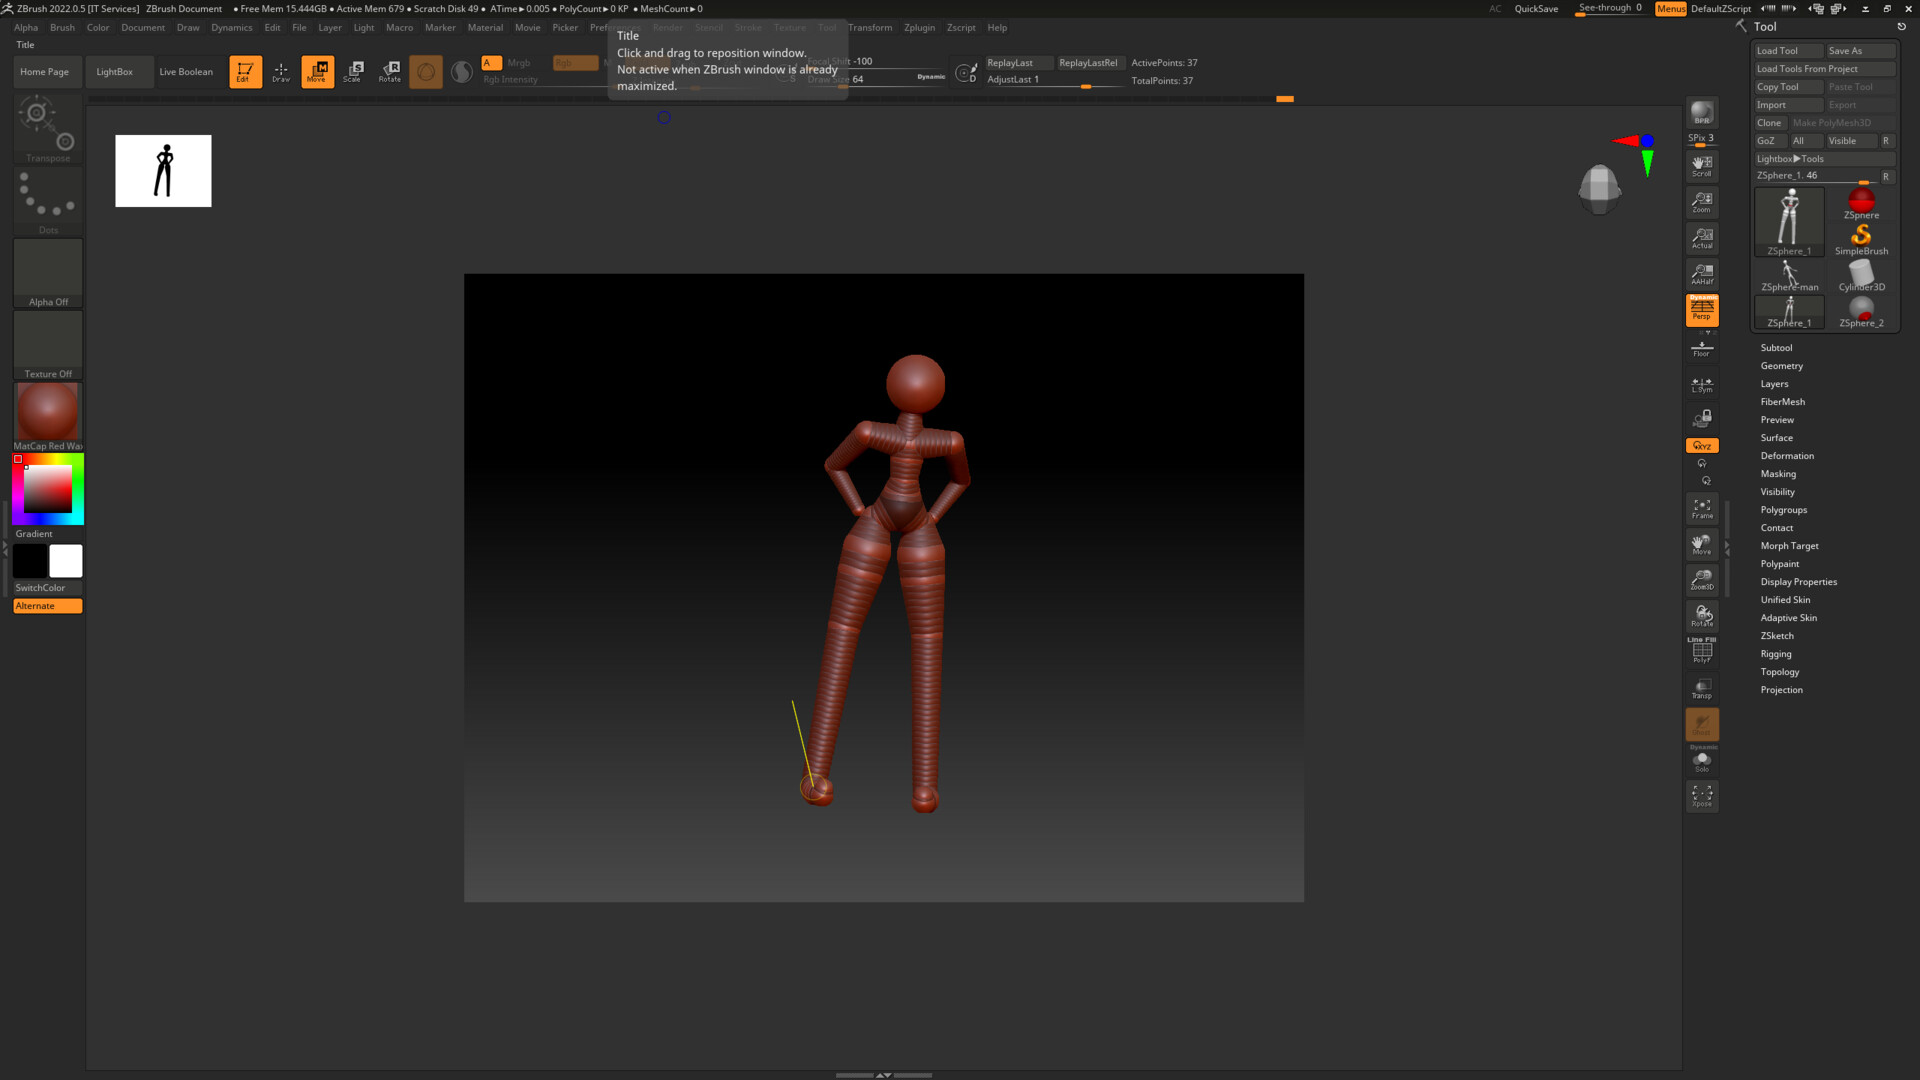This screenshot has width=1920, height=1080.
Task: Click the Zoom3D icon in the right shelf
Action: point(1702,580)
